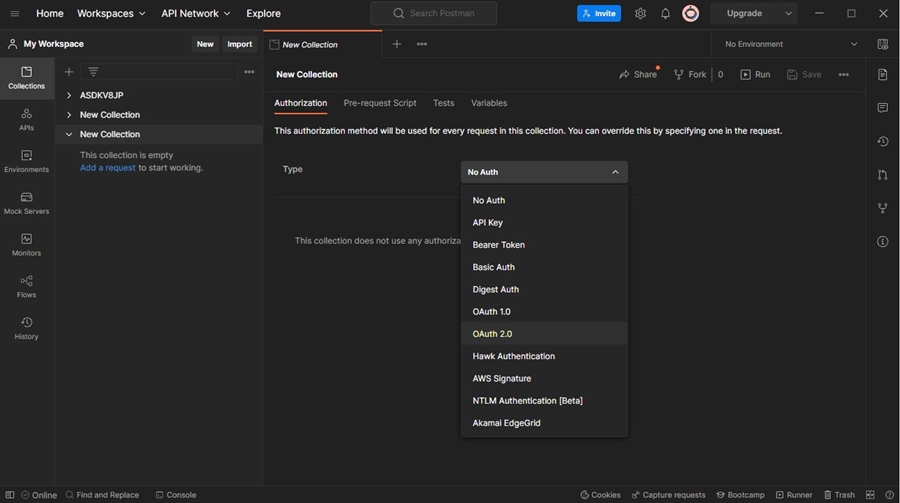Image resolution: width=900 pixels, height=503 pixels.
Task: Choose OAuth 2.0 option
Action: 544,334
